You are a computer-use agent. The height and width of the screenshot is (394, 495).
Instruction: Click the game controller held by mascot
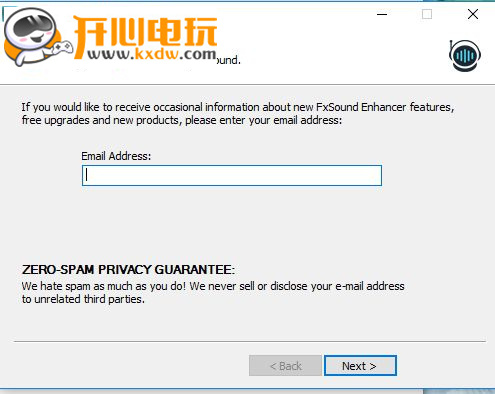point(63,47)
